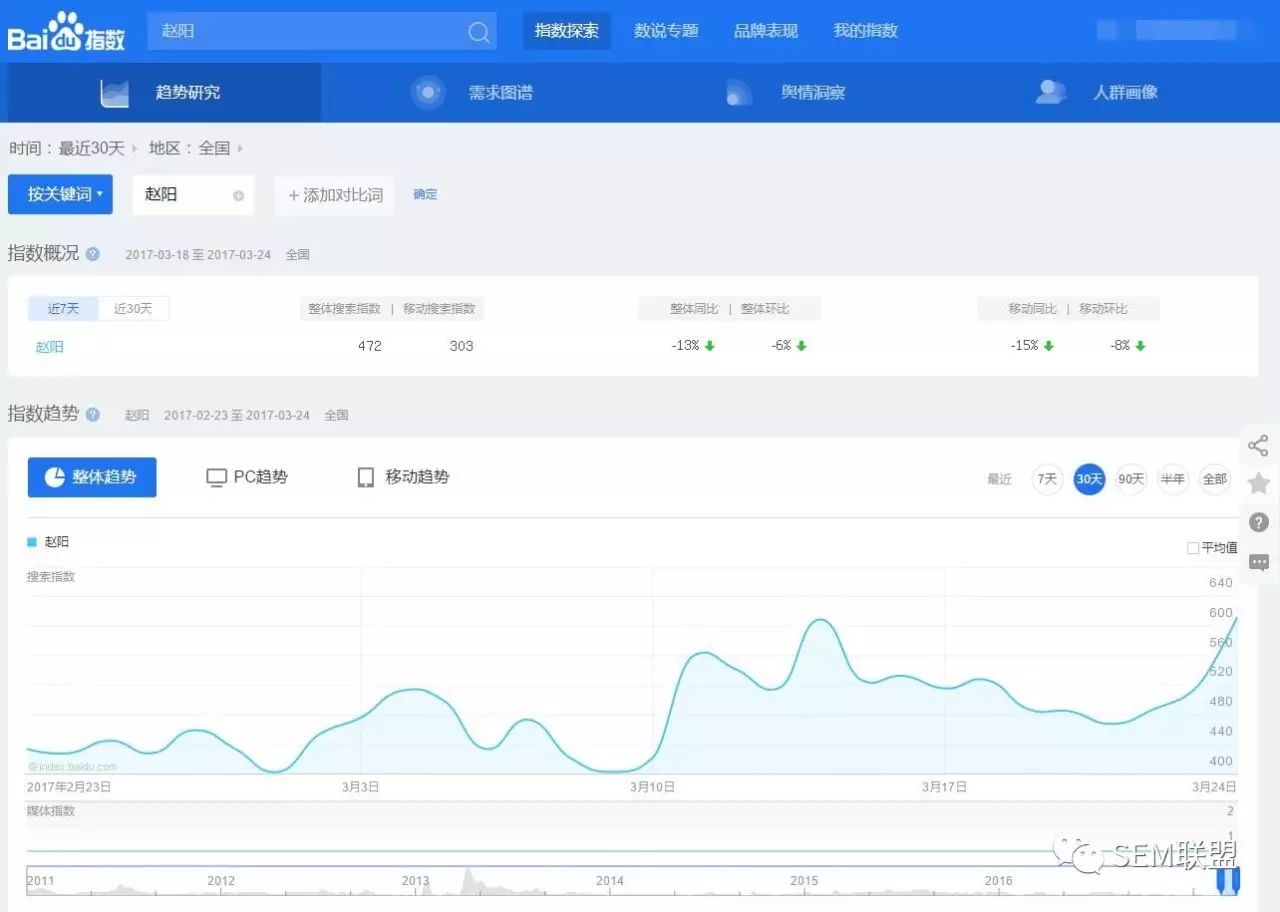Click the blue timeline range slider handle
The height and width of the screenshot is (912, 1280).
click(x=1228, y=881)
